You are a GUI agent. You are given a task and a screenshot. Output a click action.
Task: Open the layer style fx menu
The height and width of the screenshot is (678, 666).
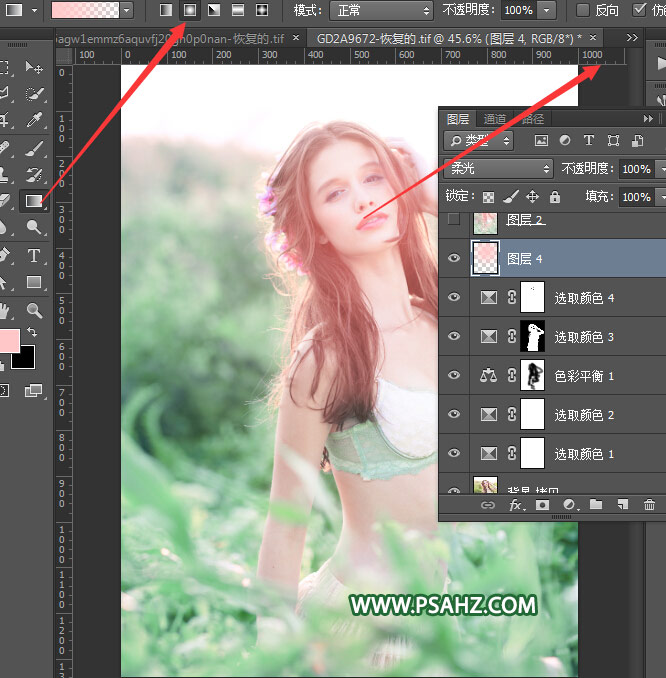click(516, 505)
